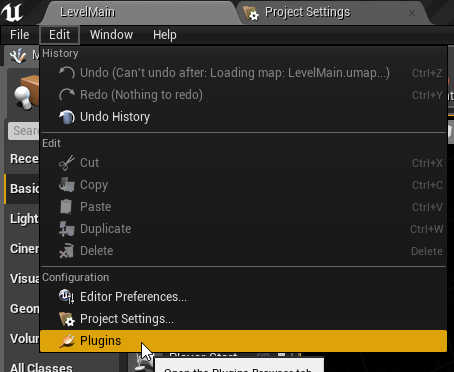Viewport: 454px width, 372px height.
Task: Open the File menu
Action: [20, 35]
